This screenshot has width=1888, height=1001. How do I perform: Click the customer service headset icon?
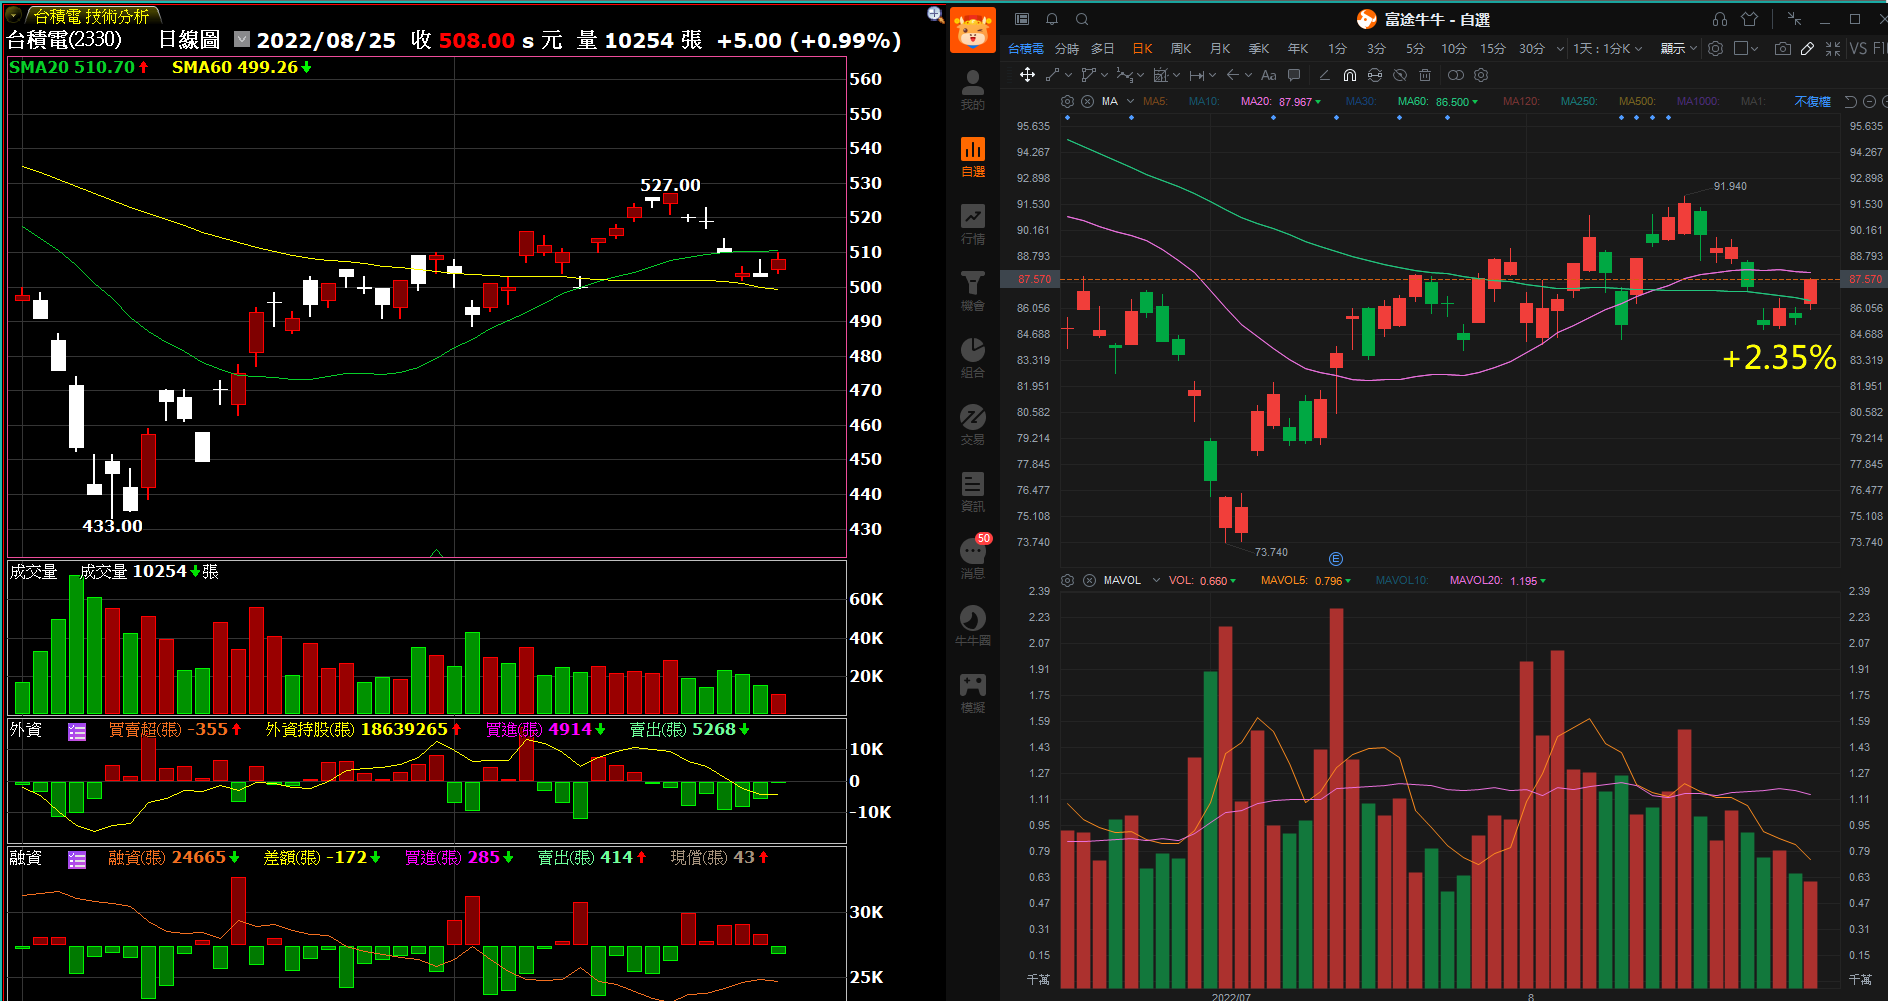(1720, 19)
